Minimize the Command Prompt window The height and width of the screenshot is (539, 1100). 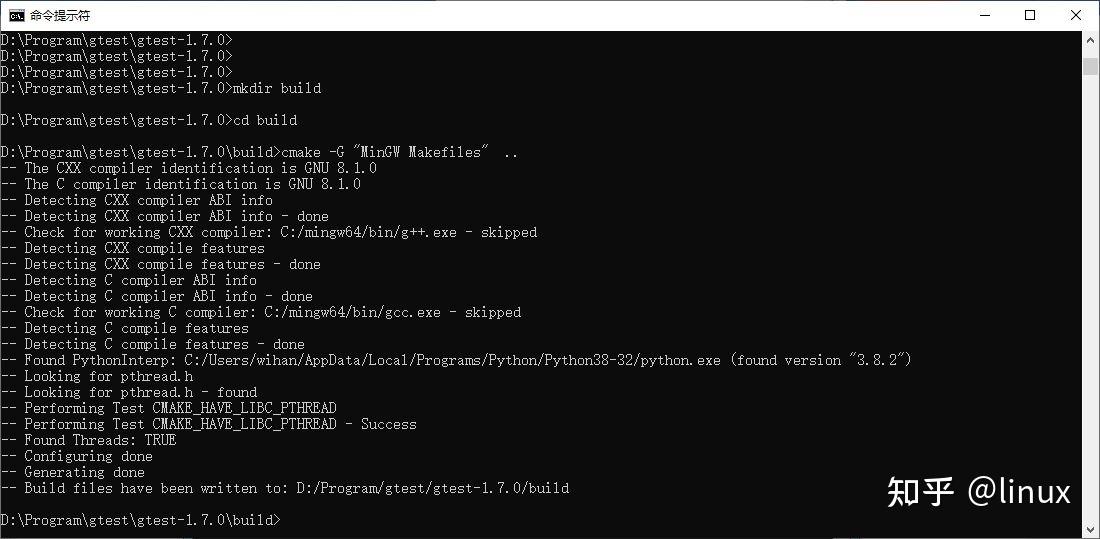[x=984, y=15]
